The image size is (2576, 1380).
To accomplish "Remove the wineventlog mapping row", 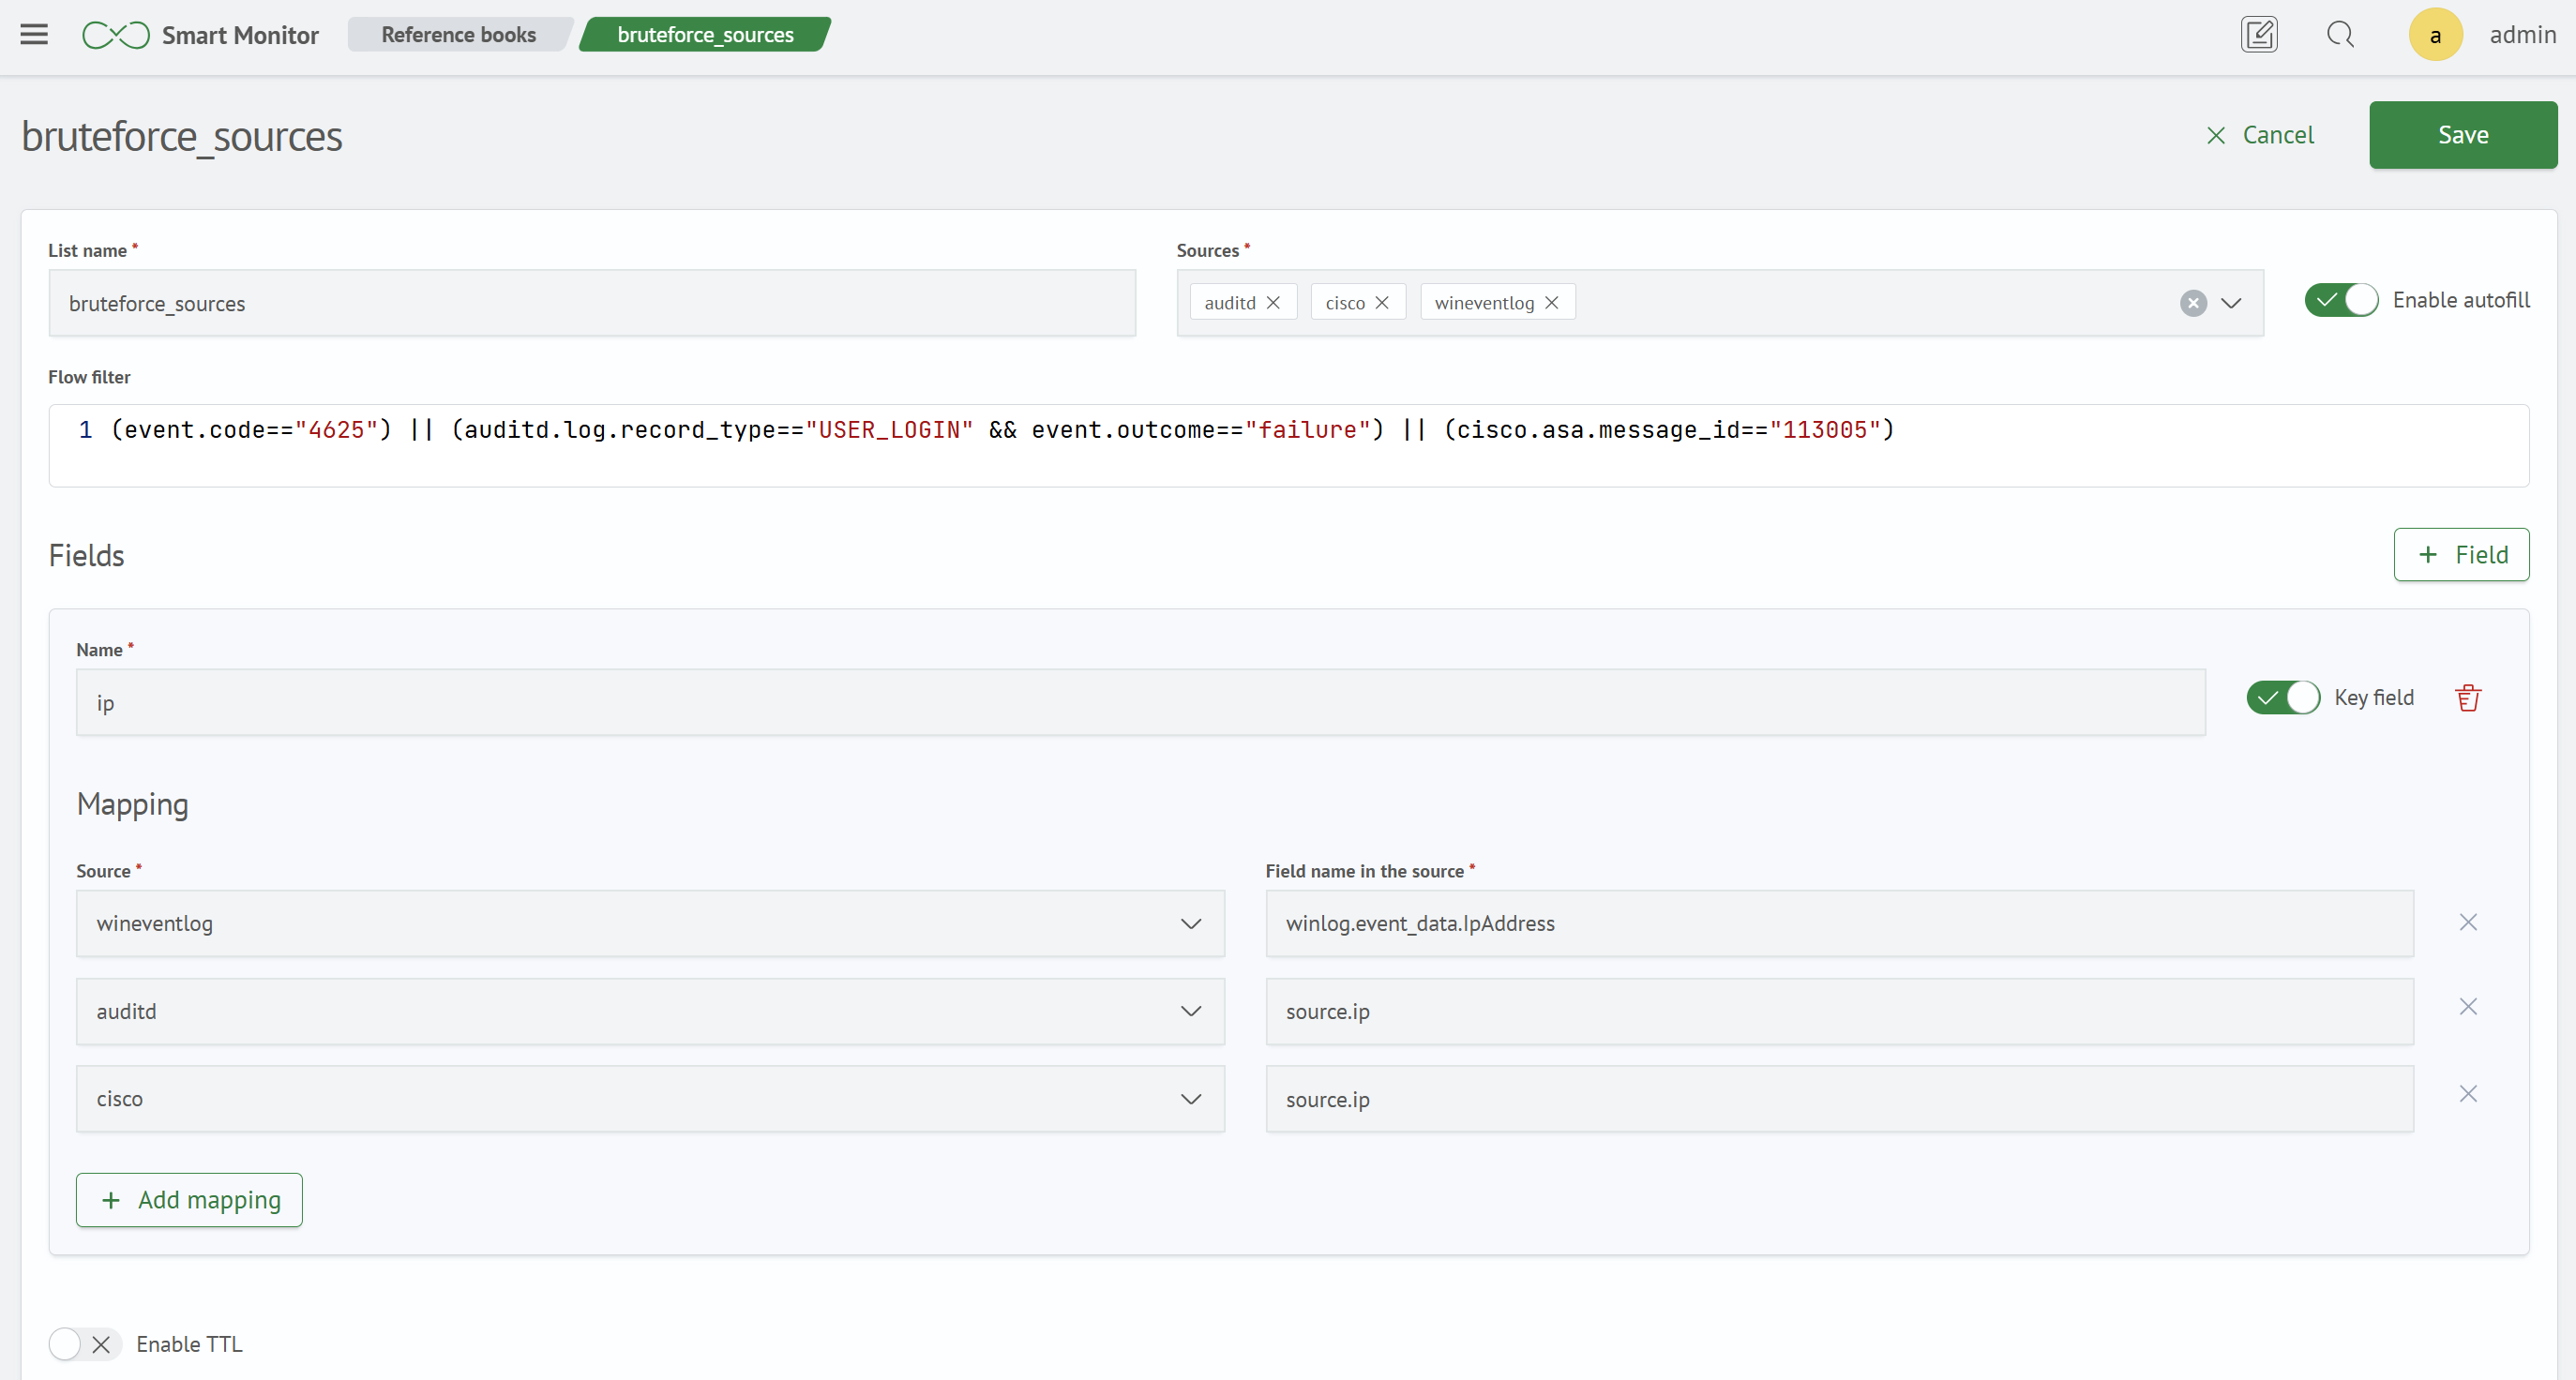I will click(2468, 922).
